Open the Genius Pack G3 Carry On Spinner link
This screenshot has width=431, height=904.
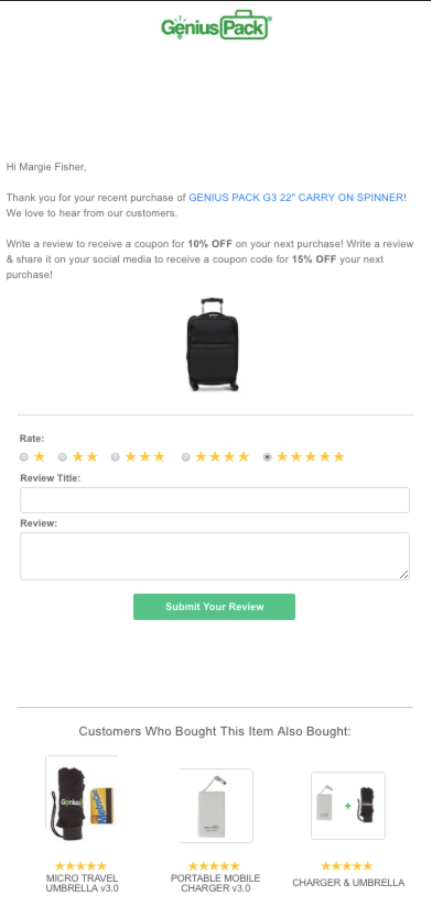click(296, 197)
